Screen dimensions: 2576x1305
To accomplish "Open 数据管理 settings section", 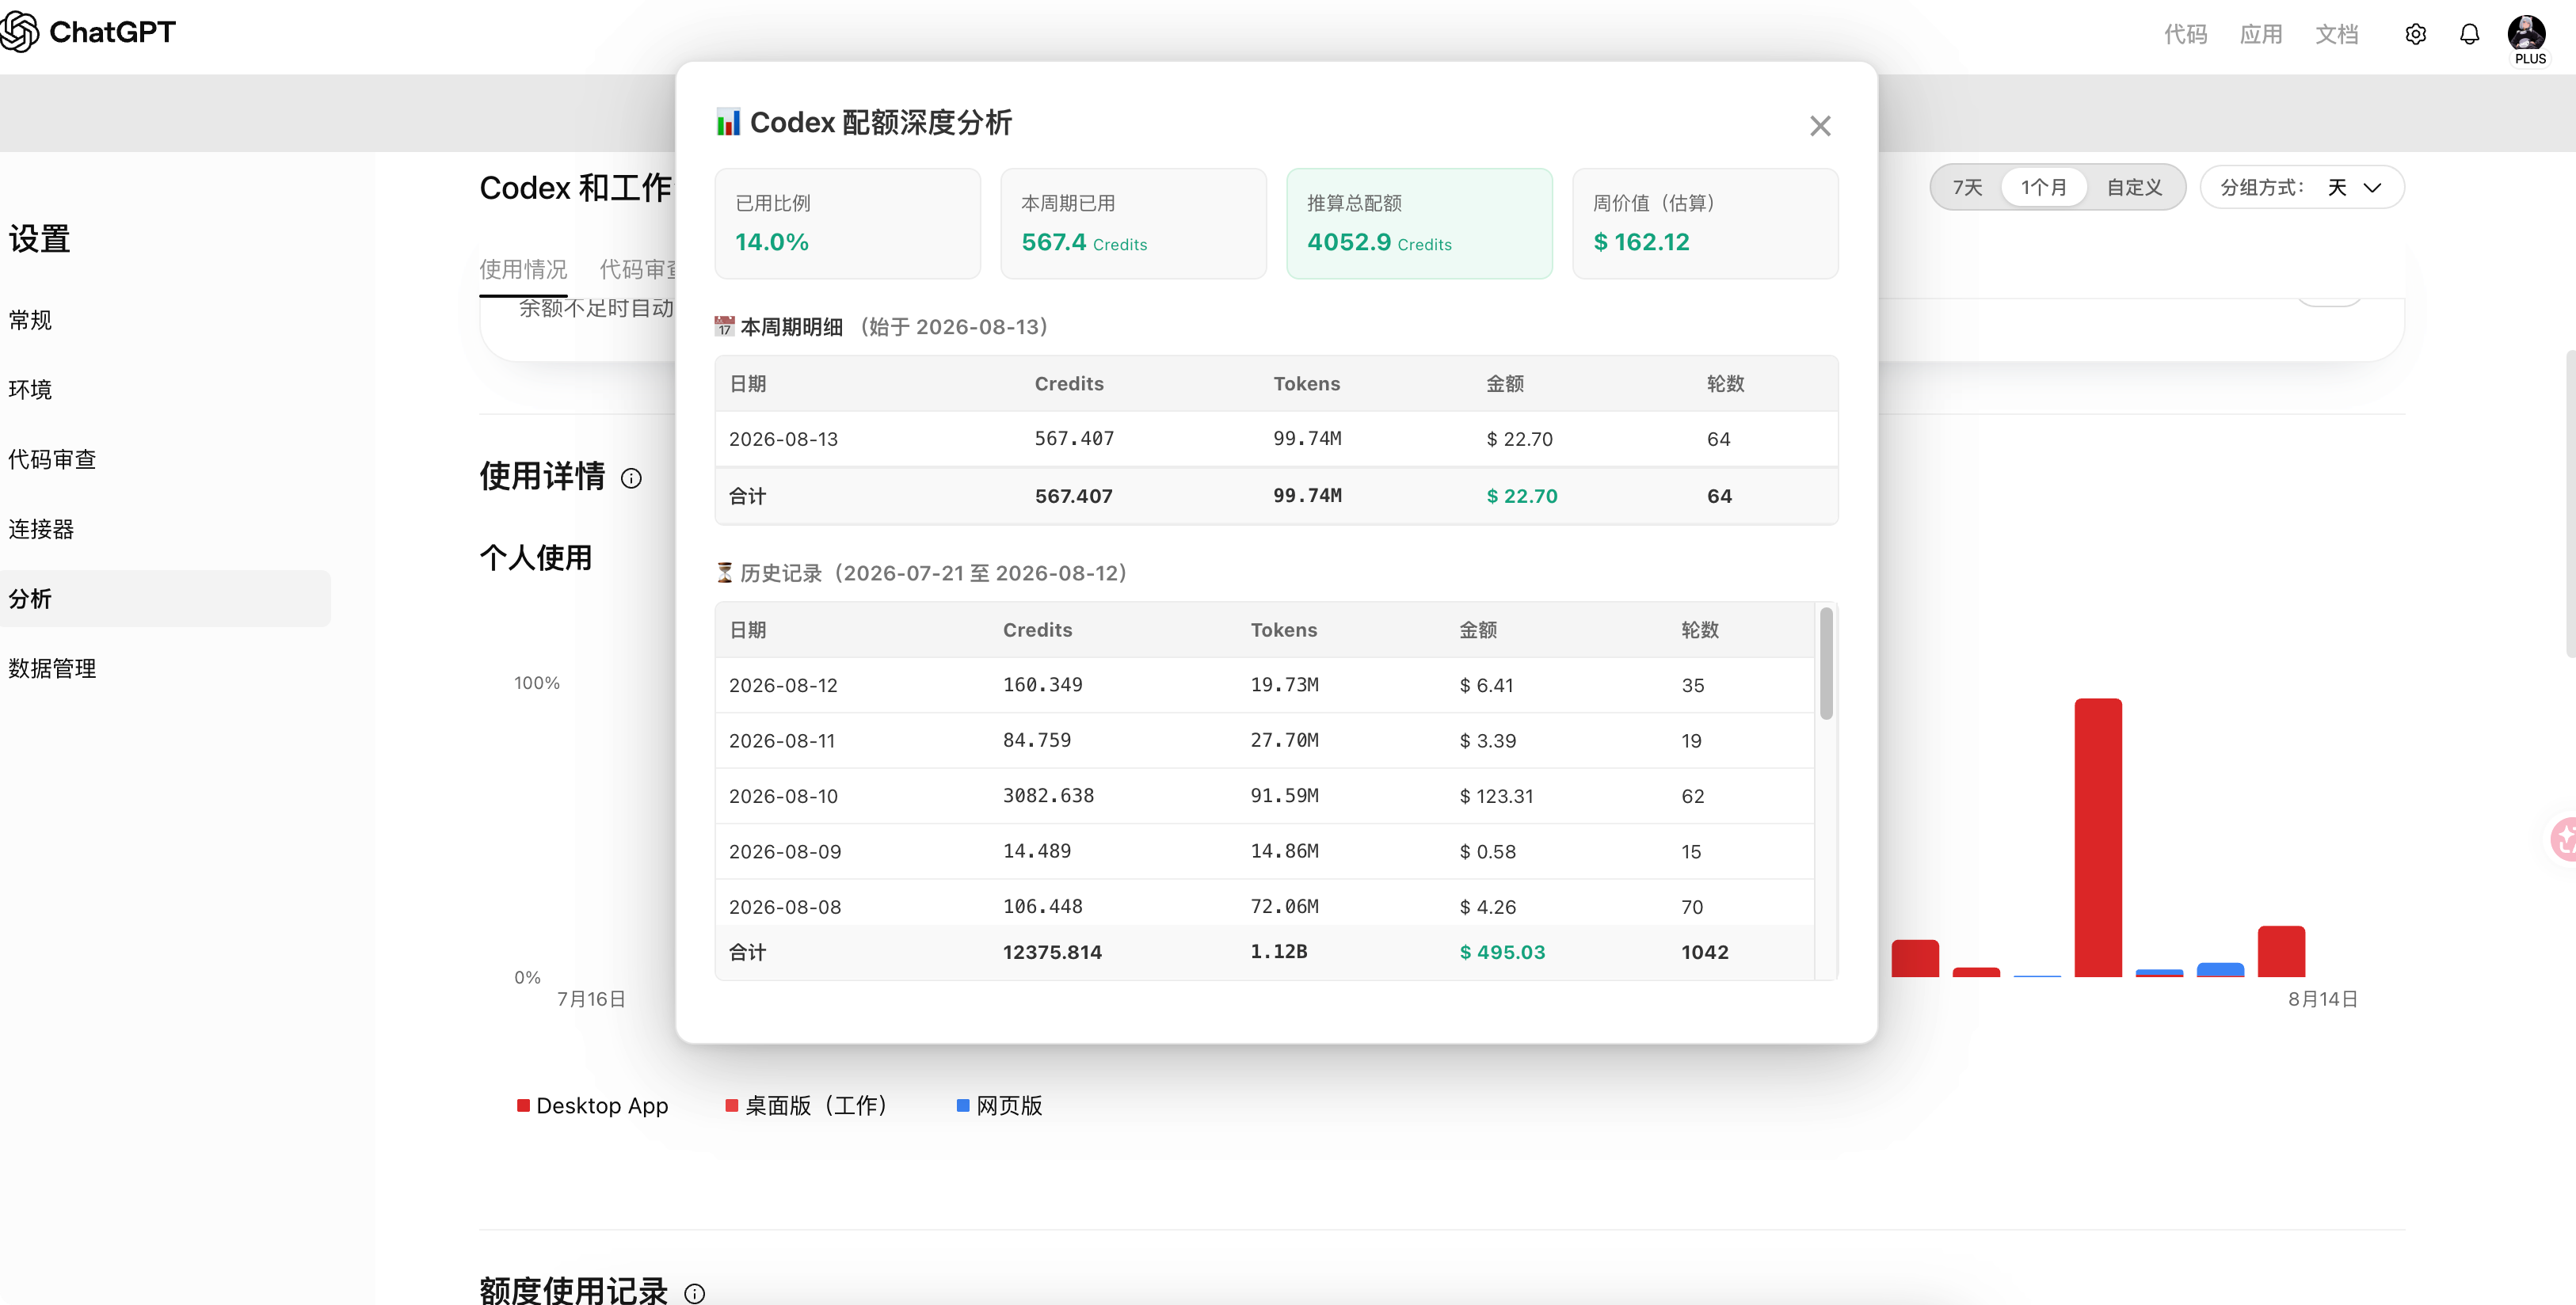I will (x=52, y=668).
